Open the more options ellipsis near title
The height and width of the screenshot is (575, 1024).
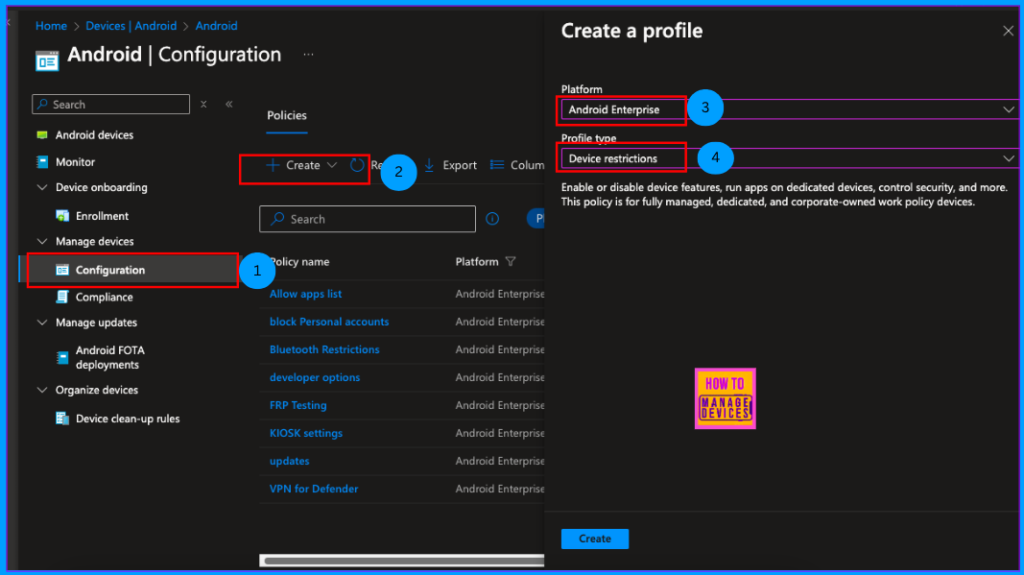click(x=308, y=55)
